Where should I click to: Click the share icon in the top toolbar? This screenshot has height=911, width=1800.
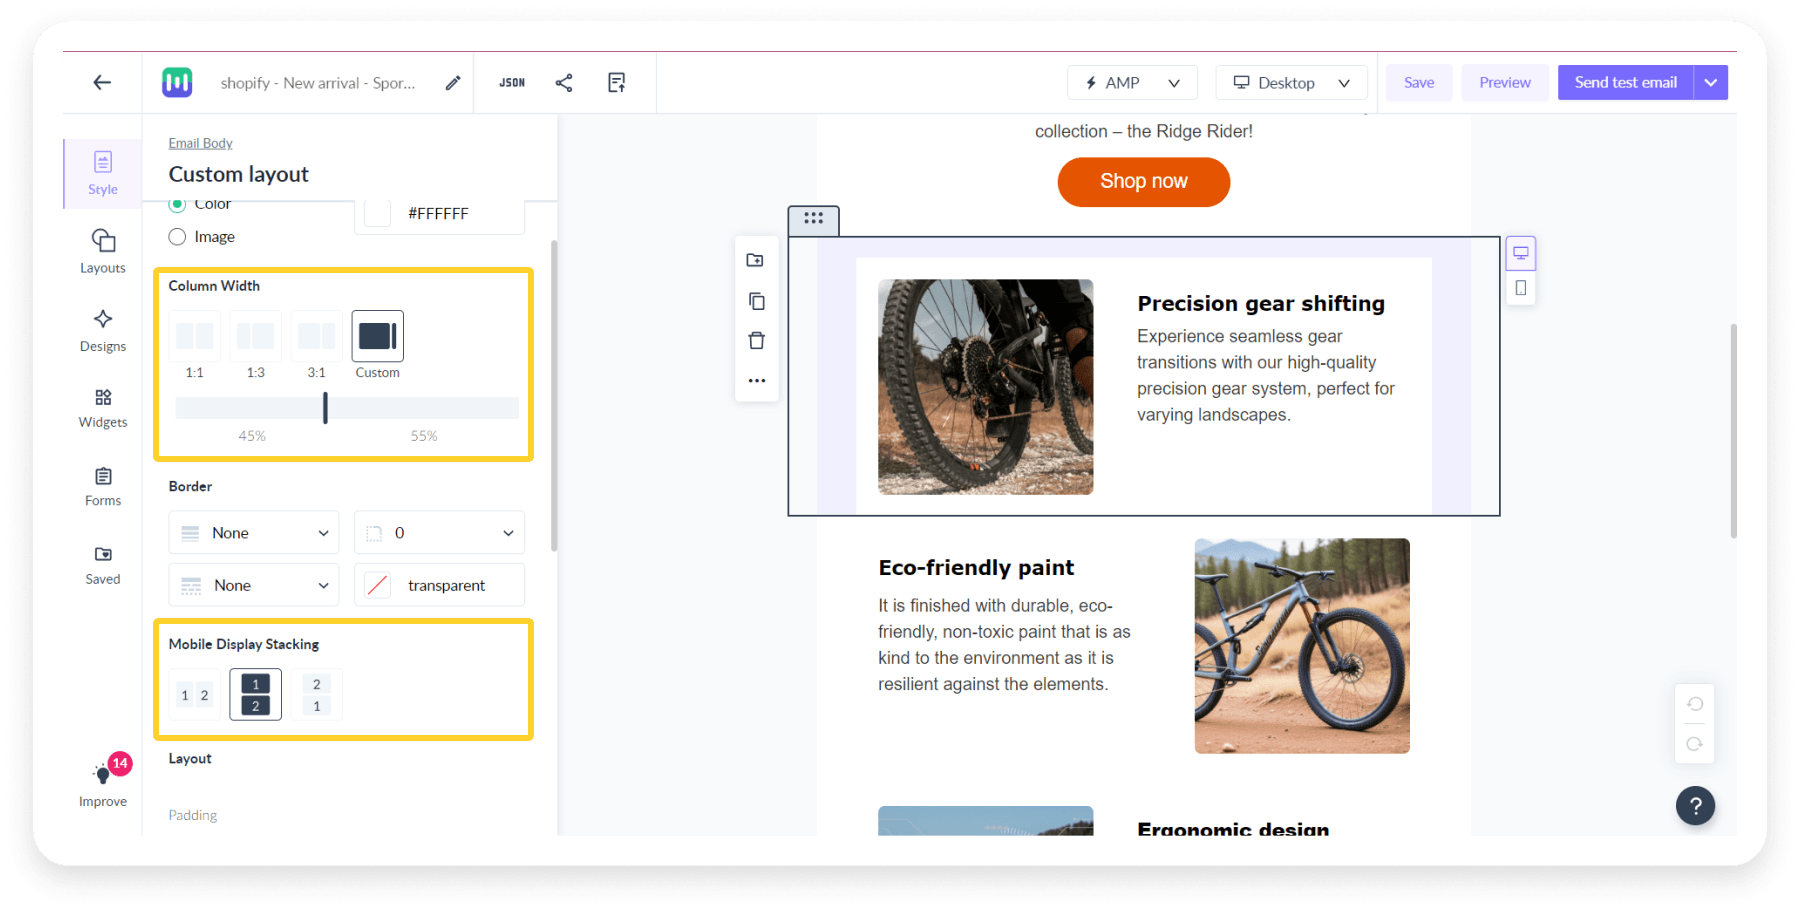[x=564, y=82]
